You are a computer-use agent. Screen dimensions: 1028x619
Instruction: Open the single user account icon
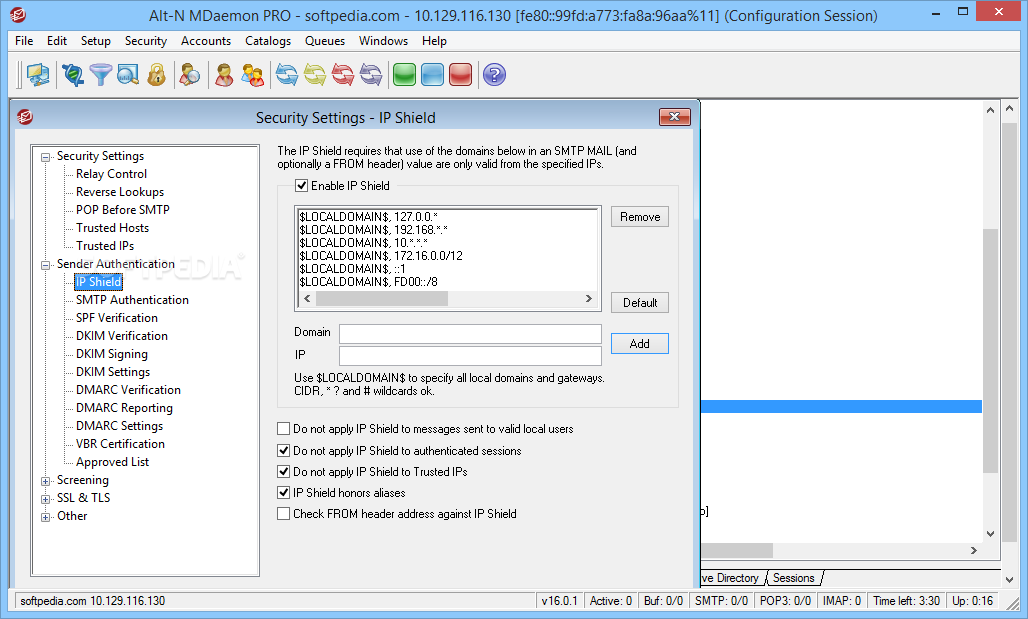pos(224,75)
